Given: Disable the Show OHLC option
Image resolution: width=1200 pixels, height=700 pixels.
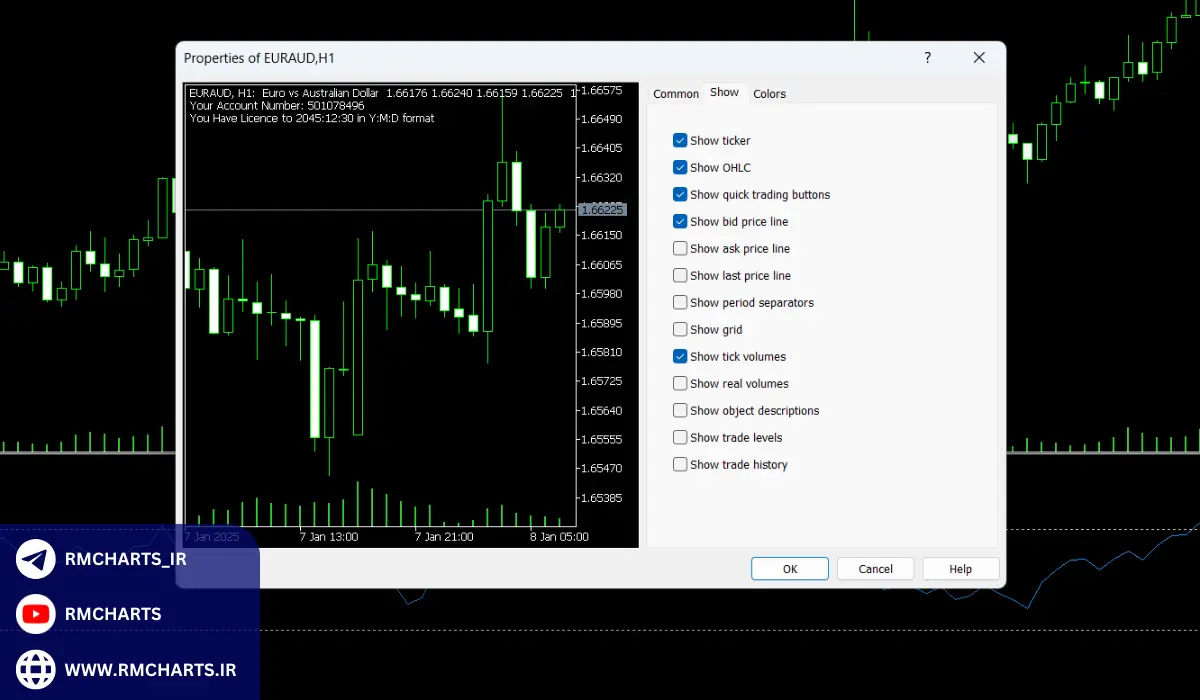Looking at the screenshot, I should (681, 168).
